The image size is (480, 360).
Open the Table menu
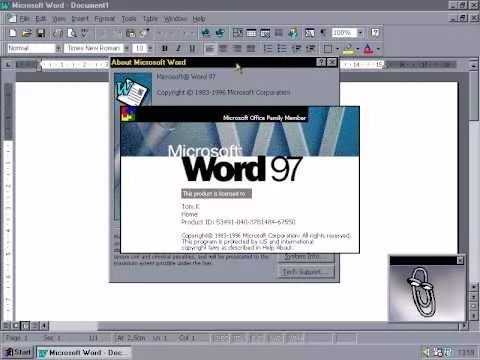tap(150, 19)
